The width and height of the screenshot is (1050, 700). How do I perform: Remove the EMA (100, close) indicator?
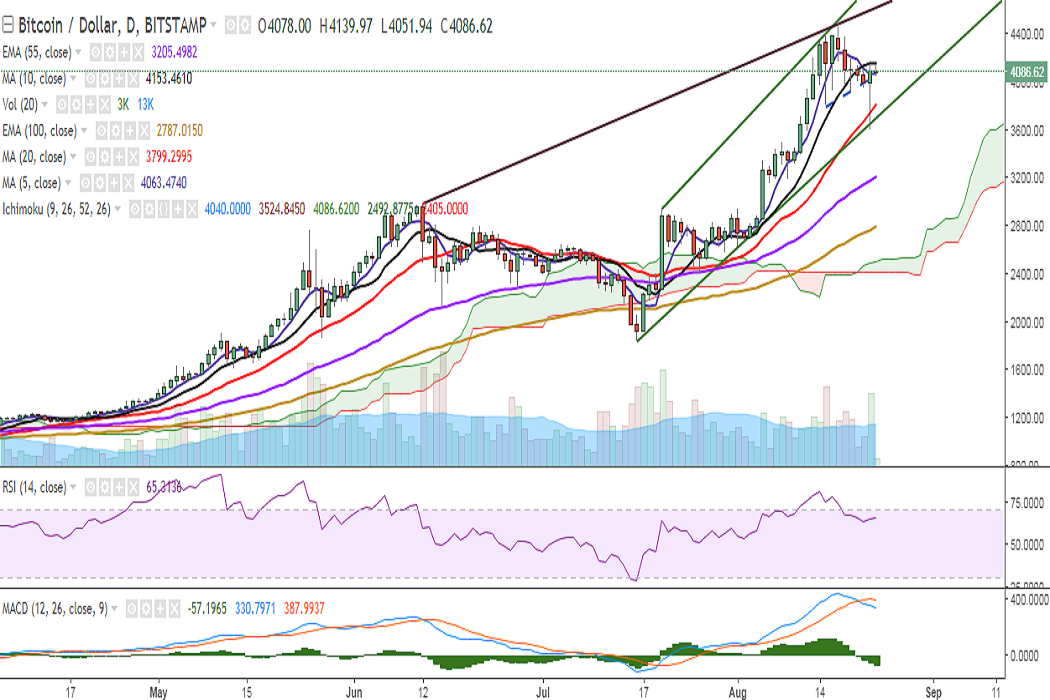click(144, 130)
